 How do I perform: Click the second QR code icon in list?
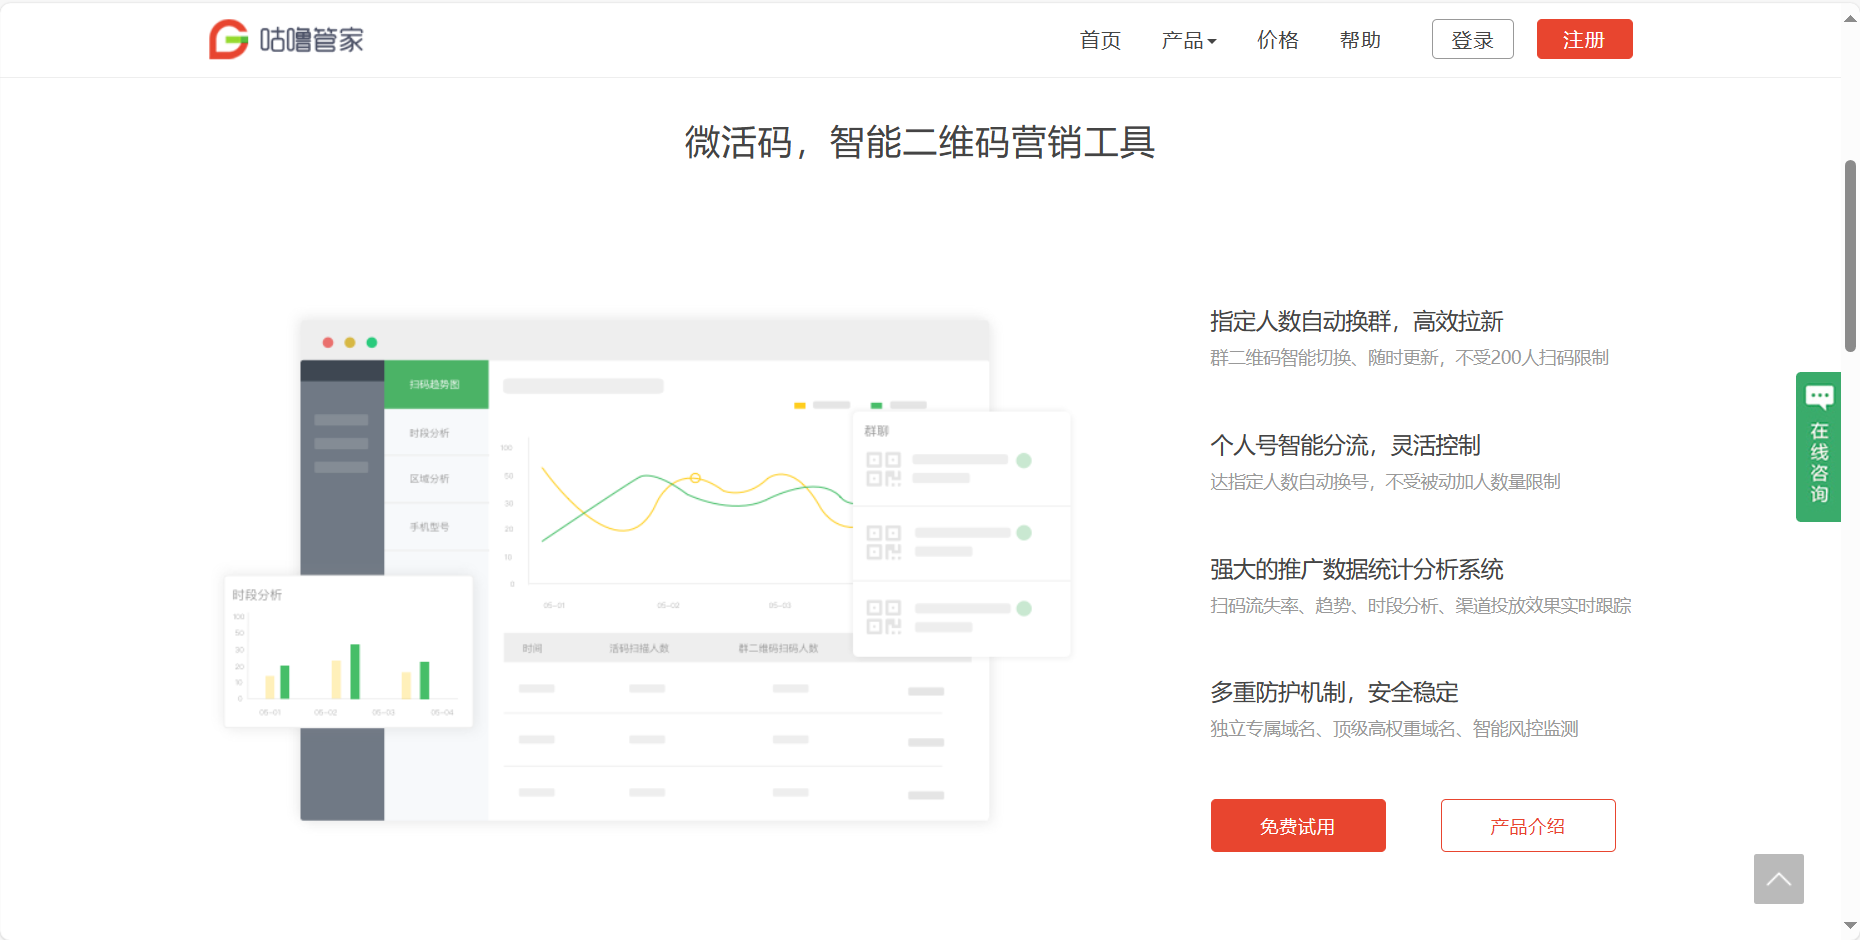(x=883, y=542)
